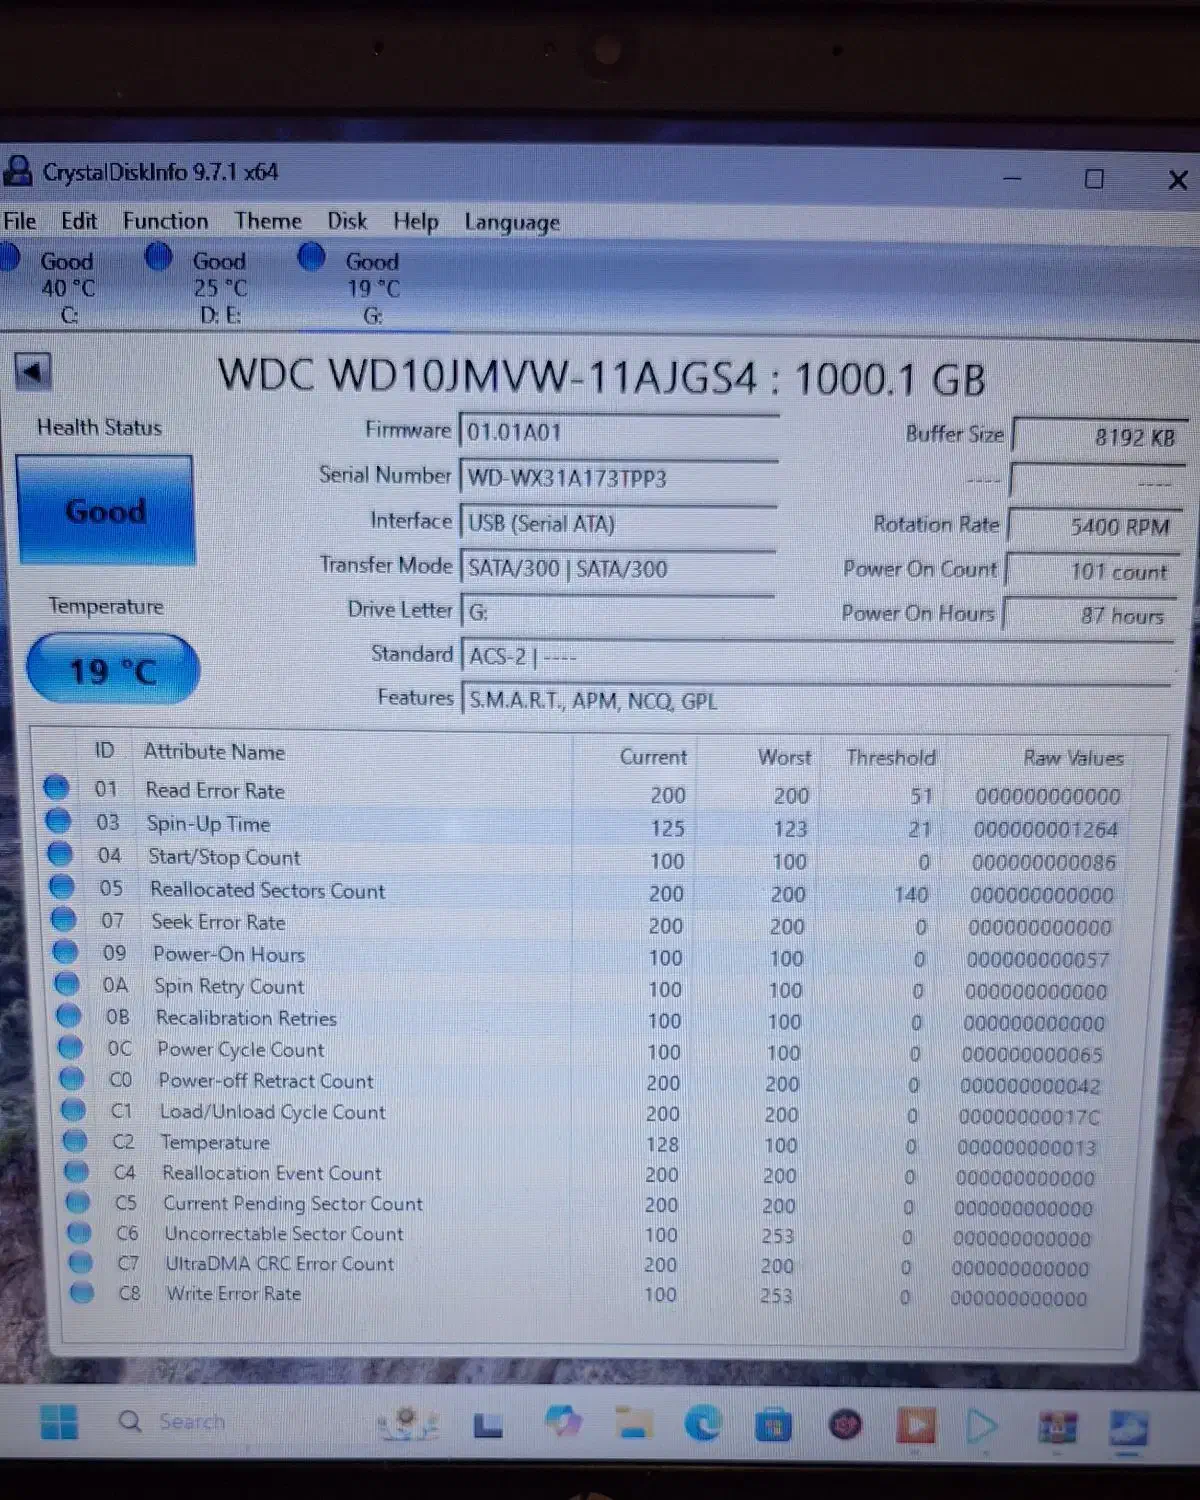Click the Firmware value field
The width and height of the screenshot is (1200, 1500).
(x=619, y=432)
